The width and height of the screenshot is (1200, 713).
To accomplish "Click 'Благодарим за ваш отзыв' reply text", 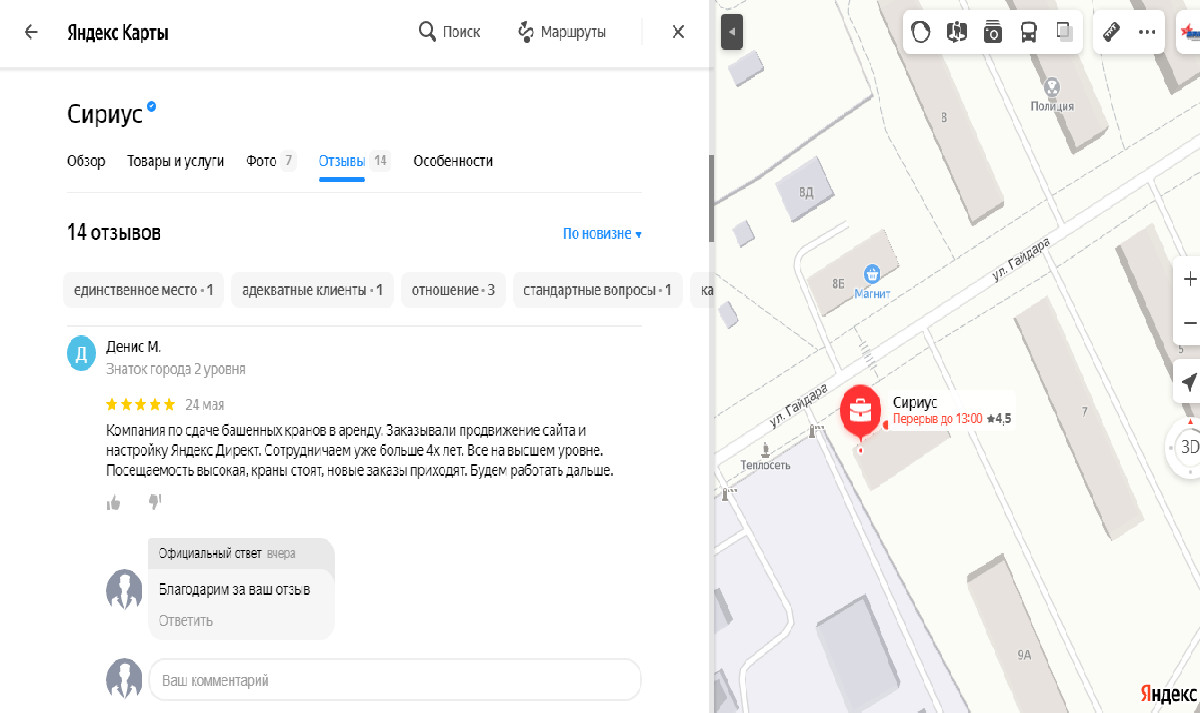I will click(x=235, y=590).
